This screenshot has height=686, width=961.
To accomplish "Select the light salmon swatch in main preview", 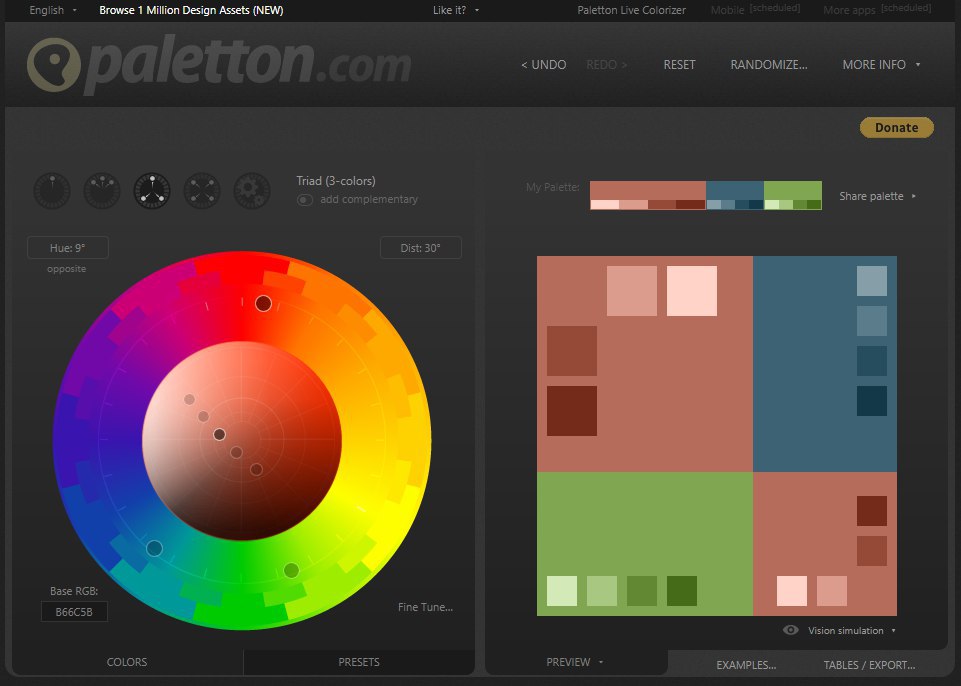I will [x=632, y=291].
